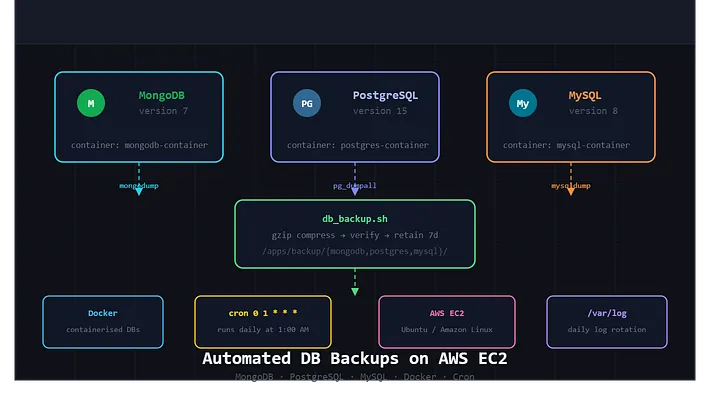Click 'container: mysql-container' text

pos(566,145)
